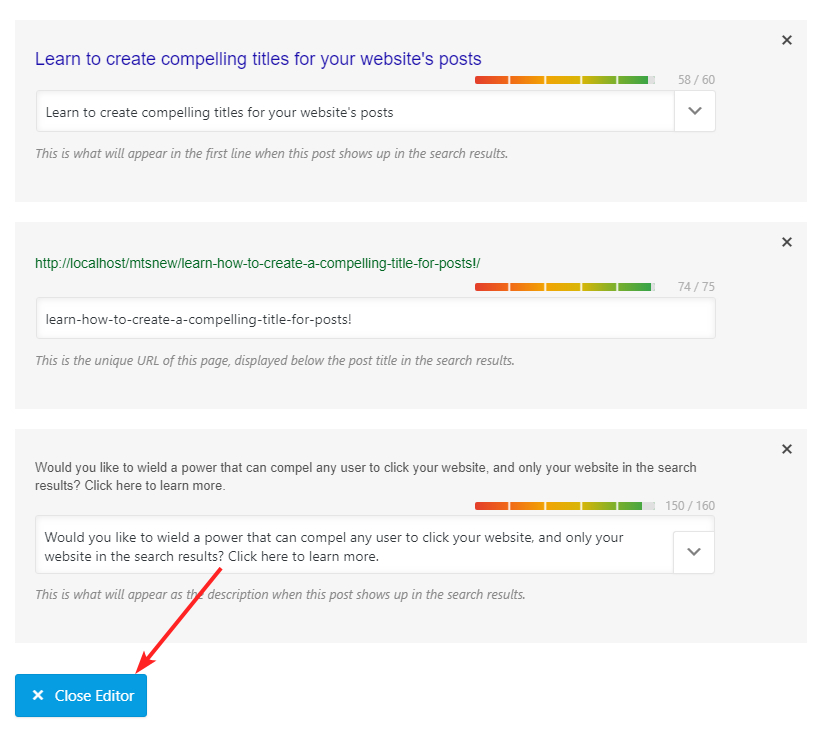The image size is (817, 737).
Task: Click the URL length progress bar
Action: (x=565, y=287)
